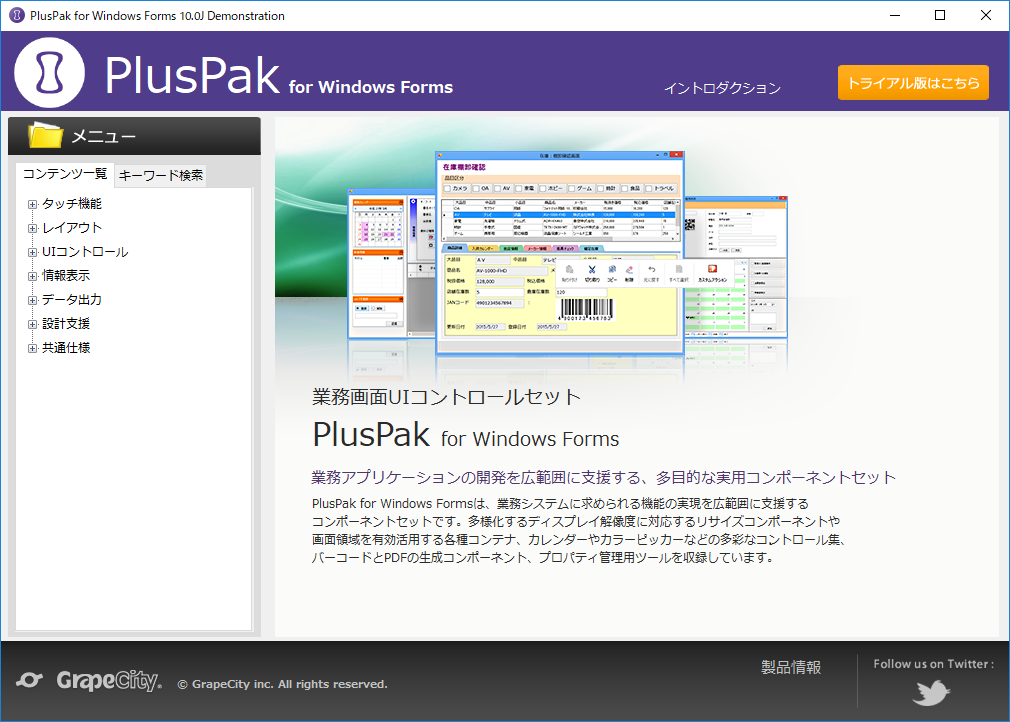Expand the データ出力 tree node

pos(32,300)
